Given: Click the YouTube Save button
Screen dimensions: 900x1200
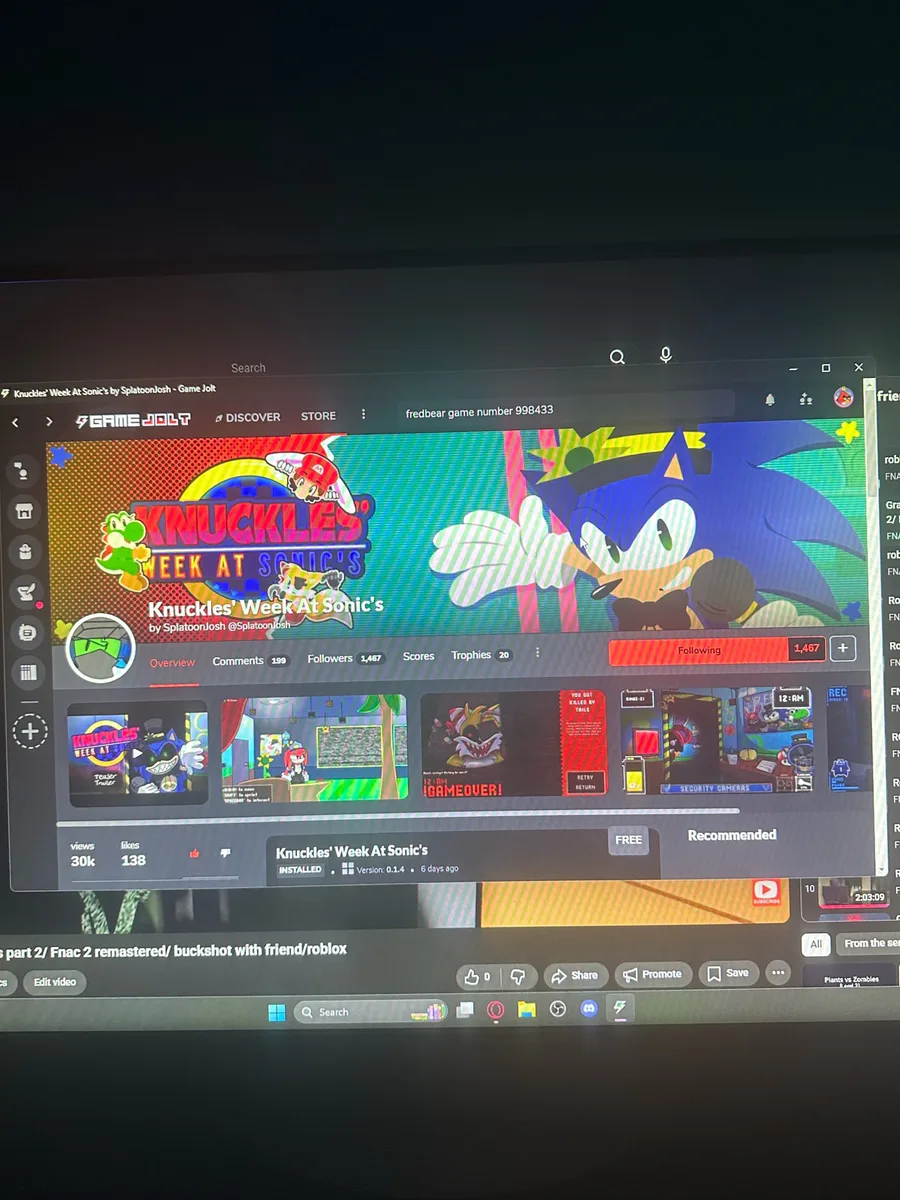Looking at the screenshot, I should 727,973.
